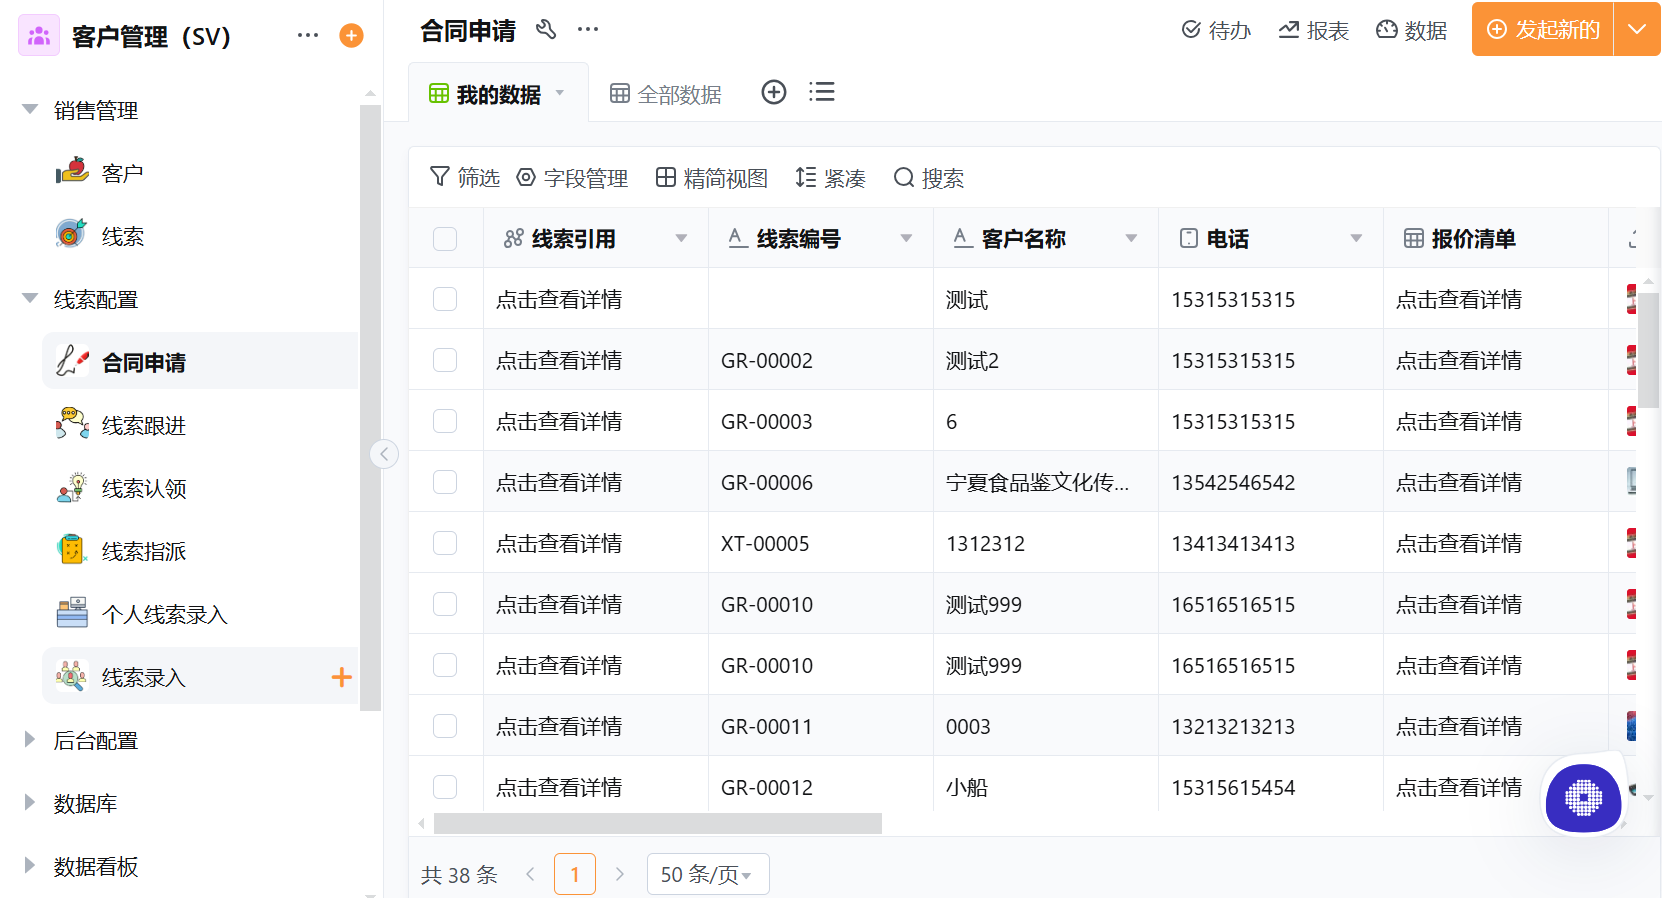Go to the previous page arrow
Screen dimensions: 1662x898
(530, 874)
